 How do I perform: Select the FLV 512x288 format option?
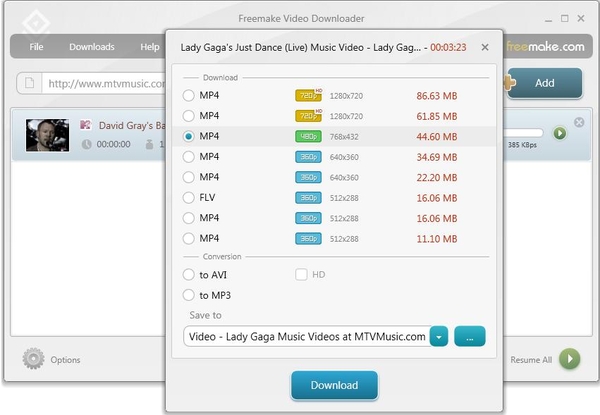pos(189,197)
